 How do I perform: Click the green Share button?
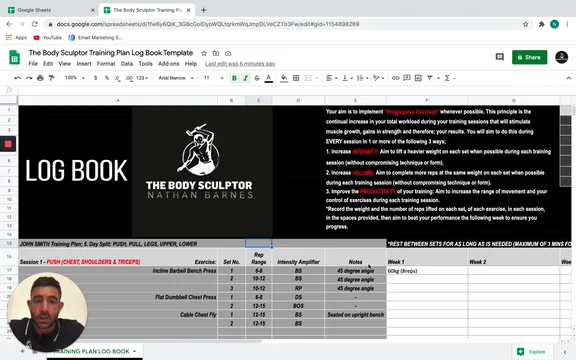tap(529, 57)
